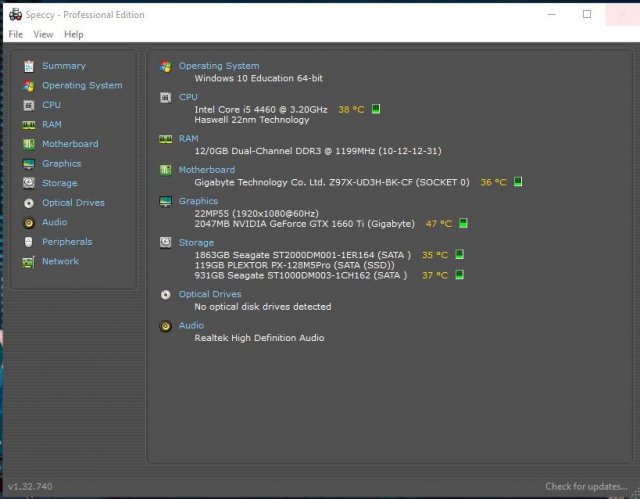The image size is (640, 499).
Task: Open the Help menu
Action: pos(74,34)
